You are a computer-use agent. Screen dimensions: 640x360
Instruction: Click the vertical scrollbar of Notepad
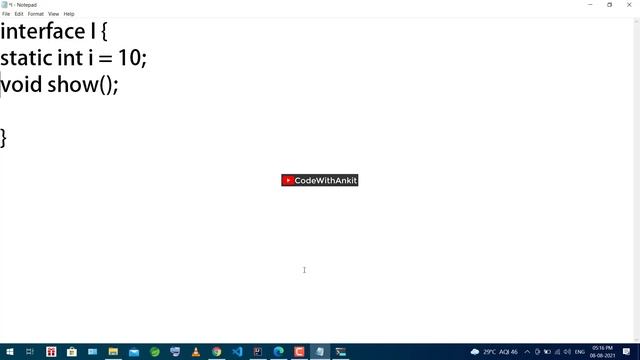pyautogui.click(x=636, y=180)
